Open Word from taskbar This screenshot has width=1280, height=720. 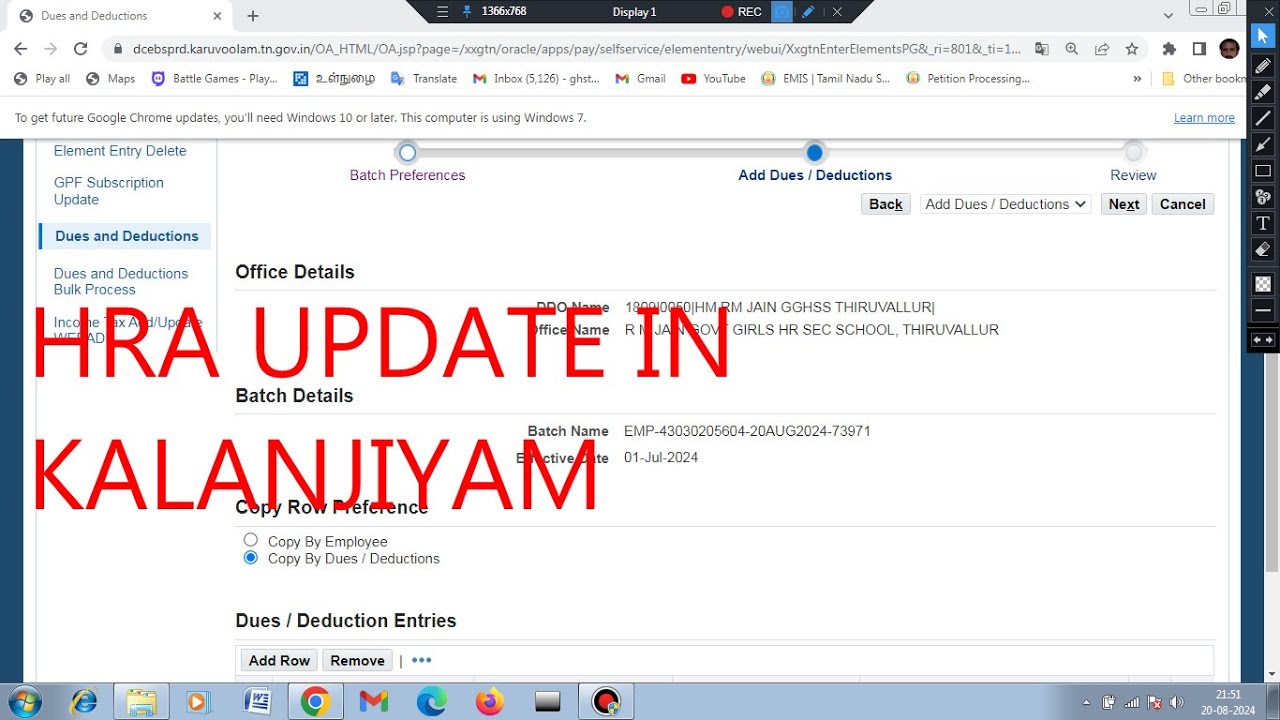coord(257,702)
